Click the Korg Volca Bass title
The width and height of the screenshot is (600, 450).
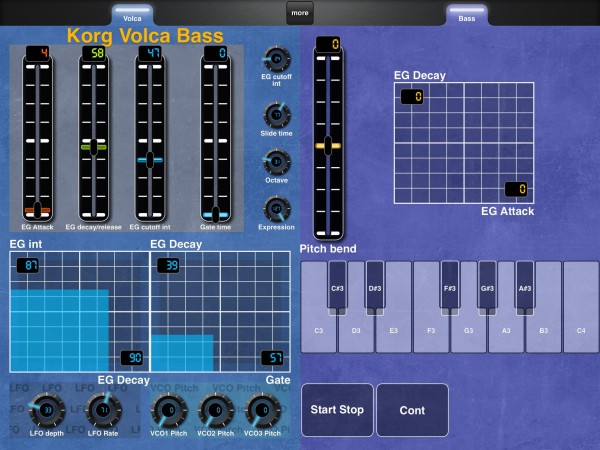pos(145,36)
